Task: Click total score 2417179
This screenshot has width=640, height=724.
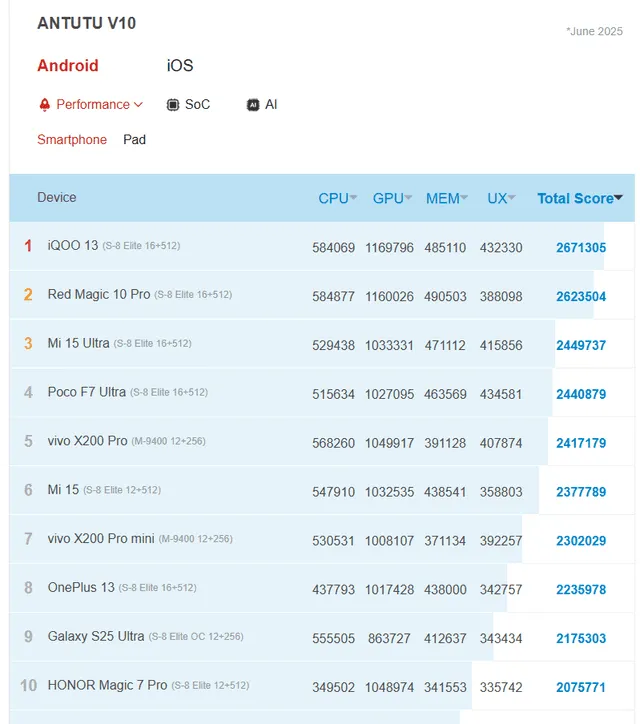Action: [x=581, y=443]
